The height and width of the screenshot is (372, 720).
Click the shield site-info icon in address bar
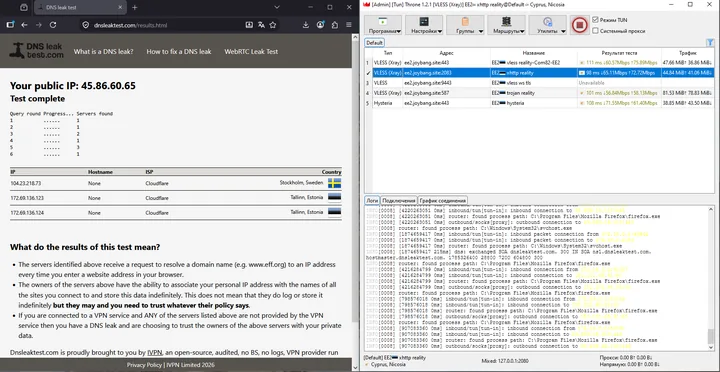tap(85, 25)
